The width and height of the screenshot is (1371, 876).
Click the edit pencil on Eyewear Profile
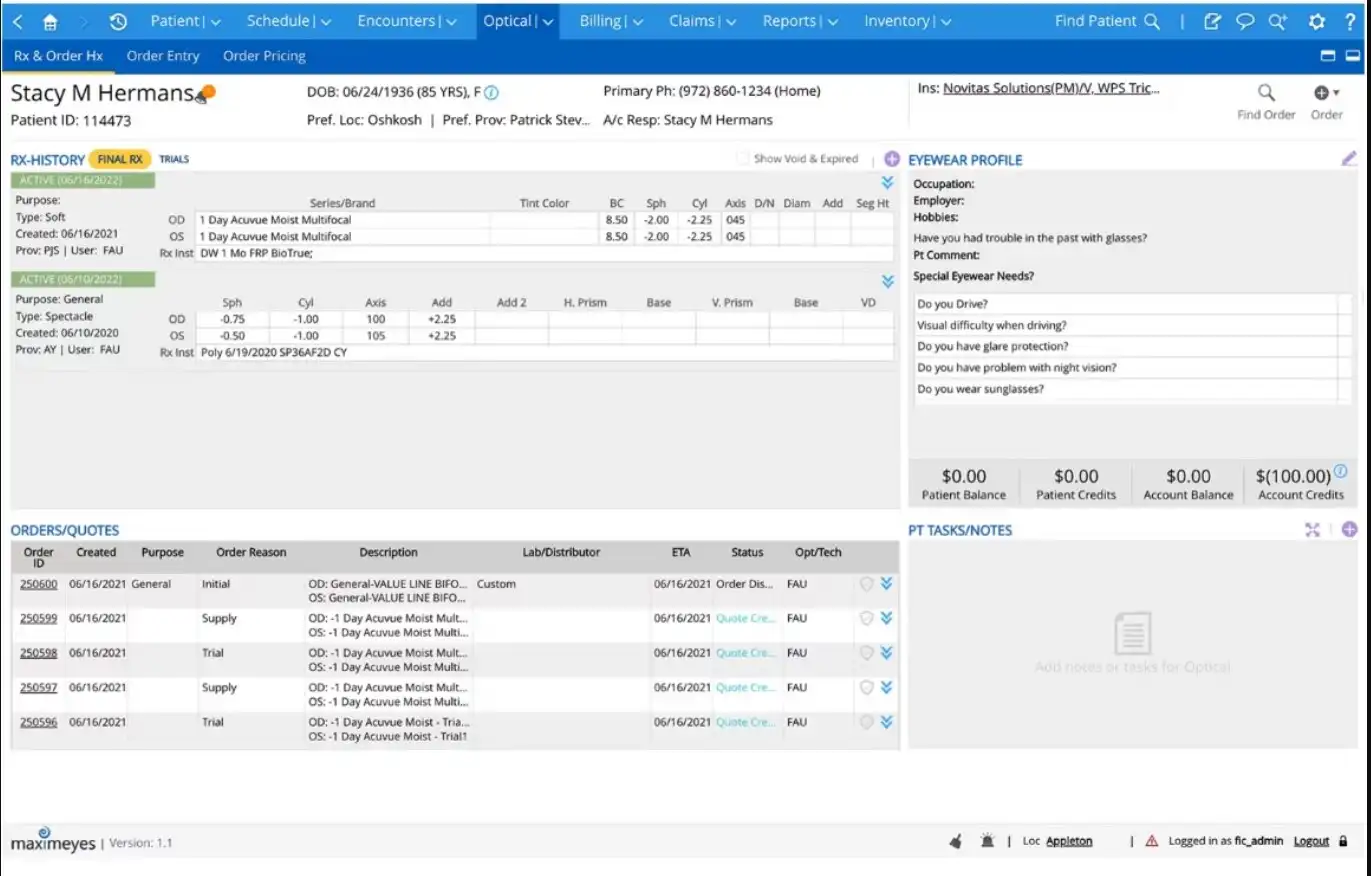coord(1349,157)
